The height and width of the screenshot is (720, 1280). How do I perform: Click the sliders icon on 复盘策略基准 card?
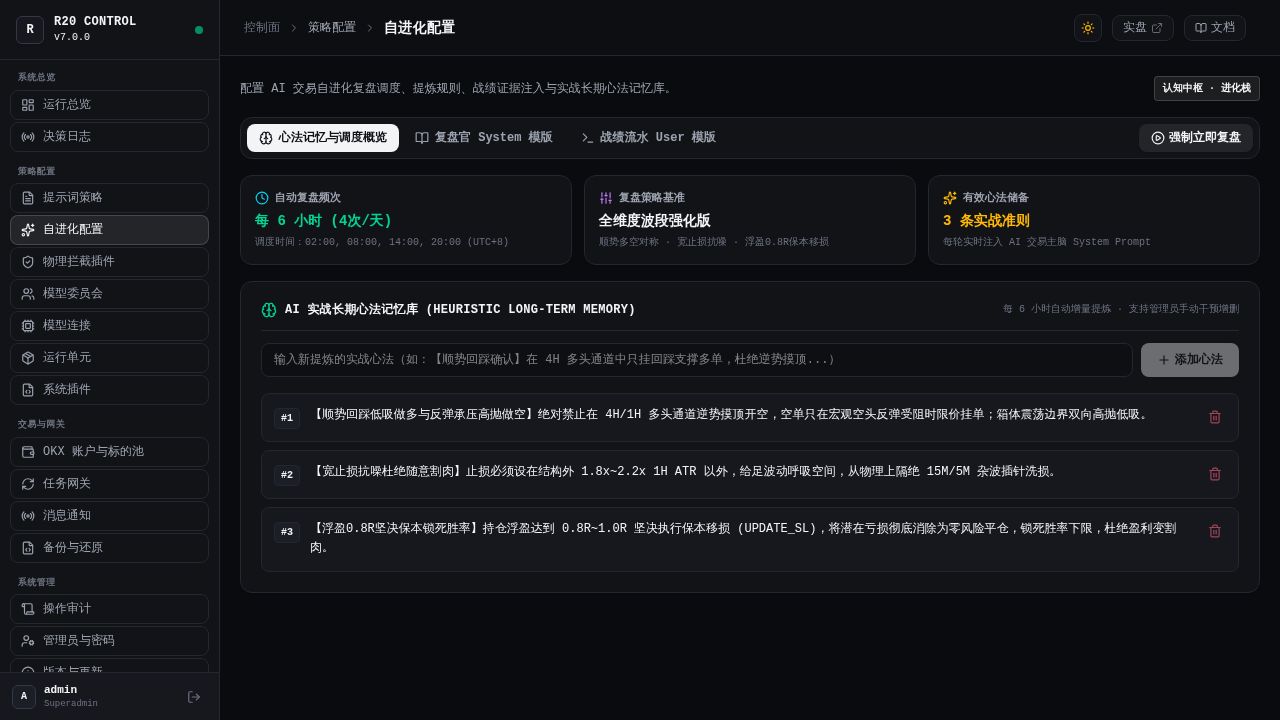point(606,198)
